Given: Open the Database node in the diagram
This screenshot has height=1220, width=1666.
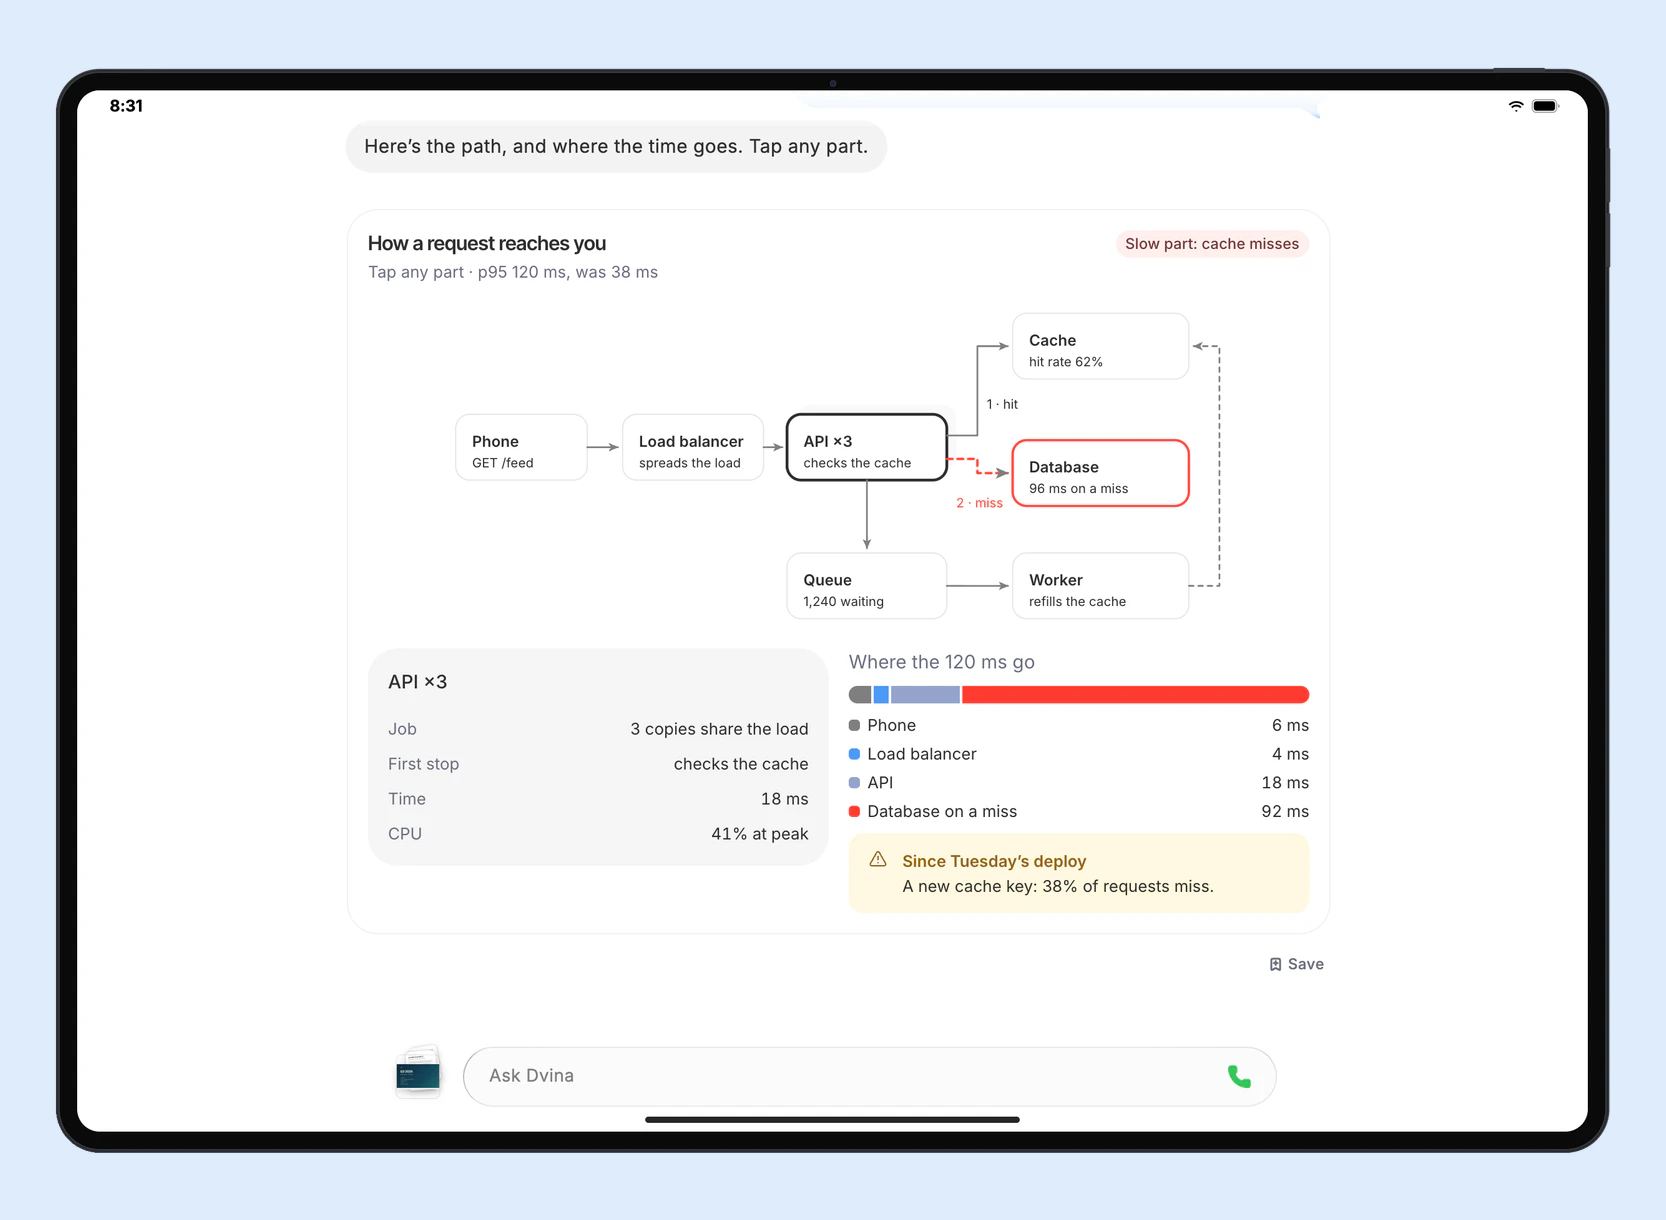Looking at the screenshot, I should pyautogui.click(x=1101, y=473).
